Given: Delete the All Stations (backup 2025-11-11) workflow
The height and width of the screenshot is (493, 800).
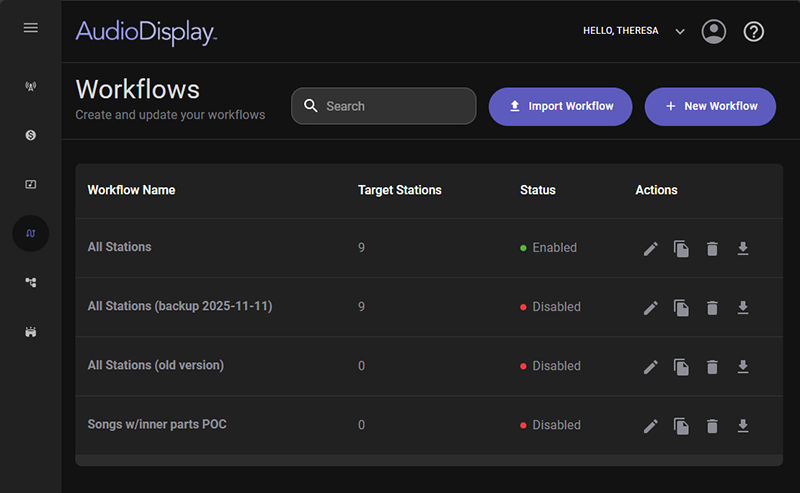Looking at the screenshot, I should (x=712, y=308).
